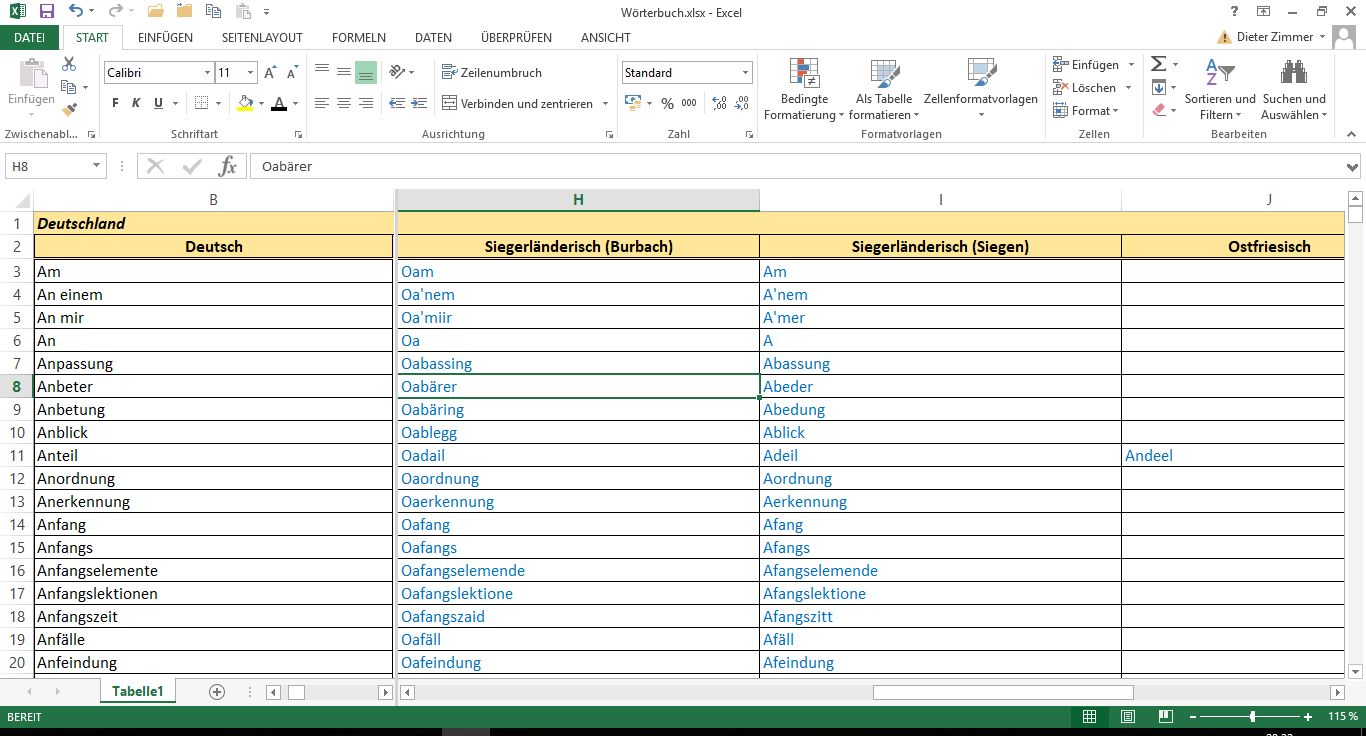Switch to the SEITENLAYOUT tab

coord(262,37)
